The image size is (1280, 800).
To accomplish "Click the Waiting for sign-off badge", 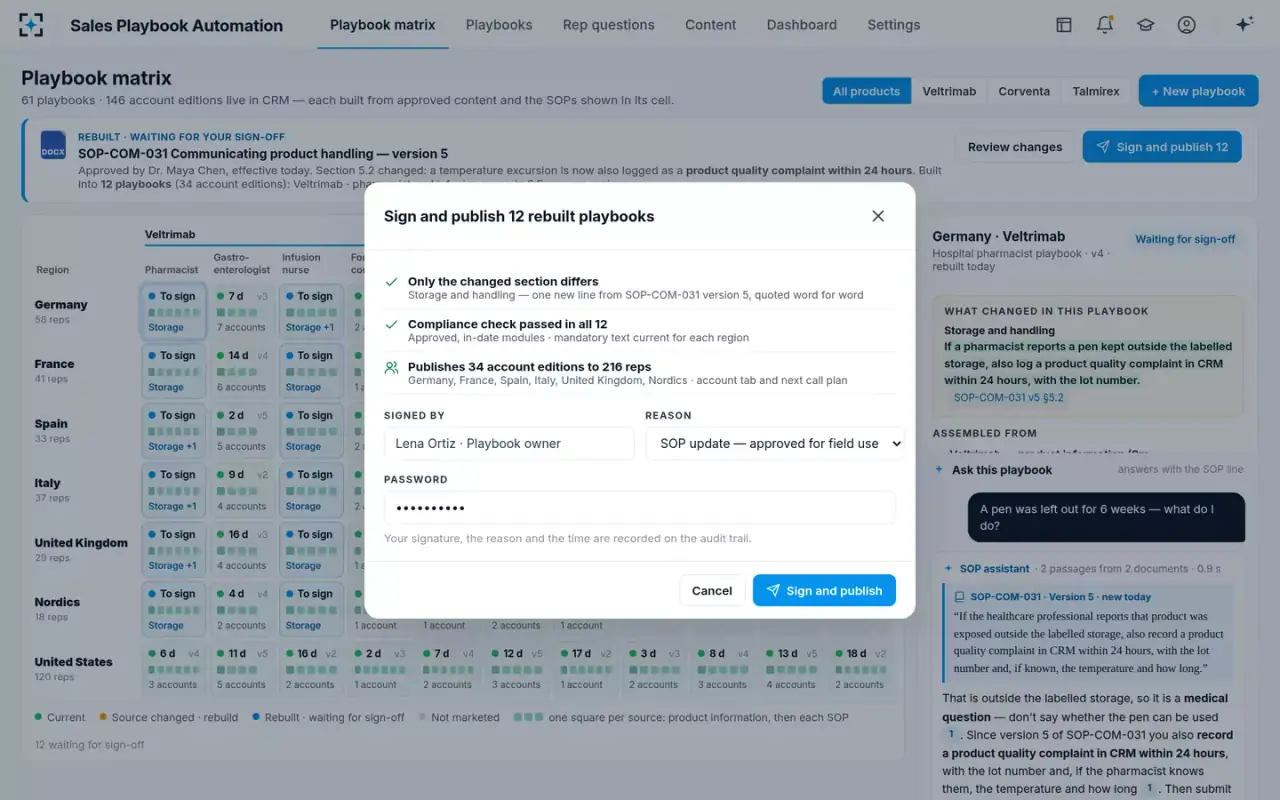I will click(1185, 239).
